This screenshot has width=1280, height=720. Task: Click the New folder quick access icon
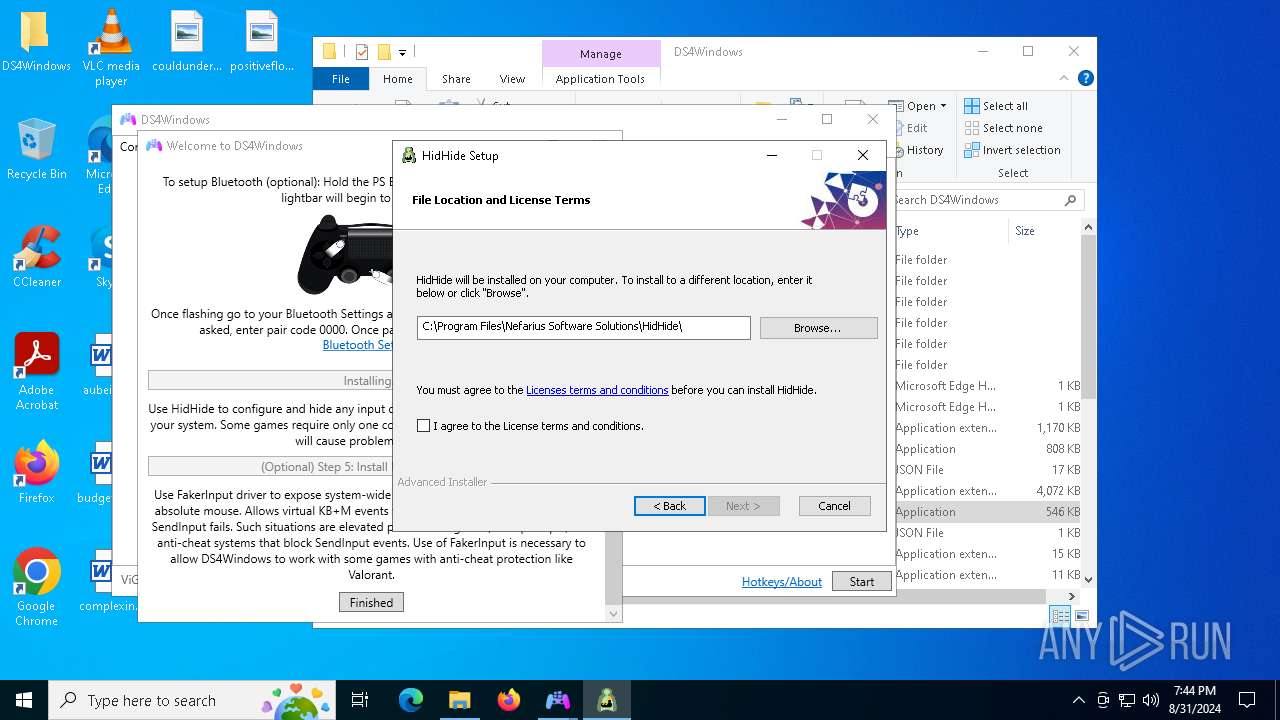coord(384,52)
